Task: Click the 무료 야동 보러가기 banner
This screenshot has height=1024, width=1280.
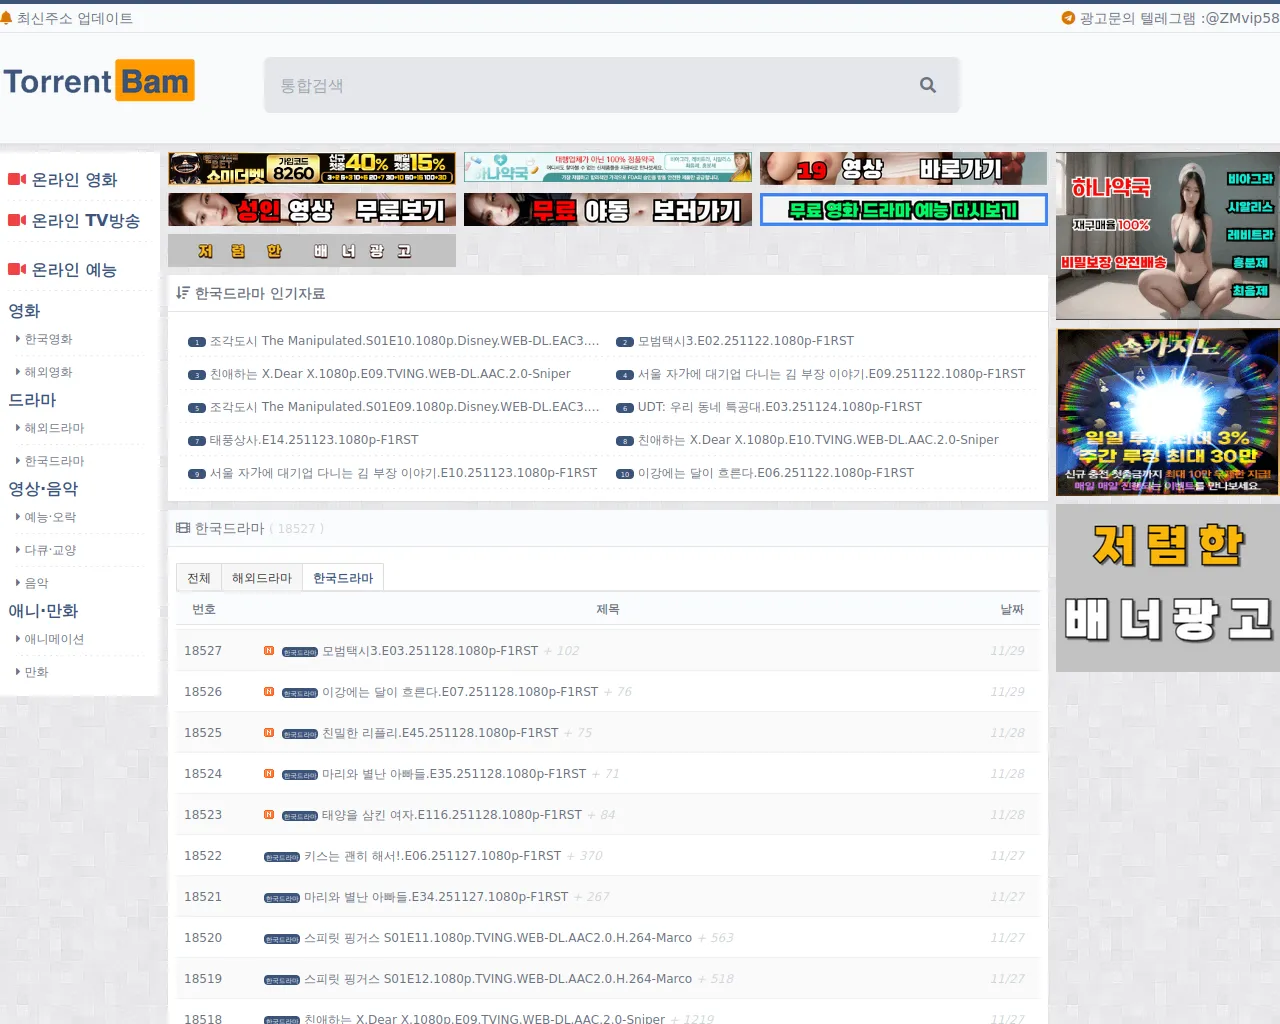Action: (x=608, y=210)
